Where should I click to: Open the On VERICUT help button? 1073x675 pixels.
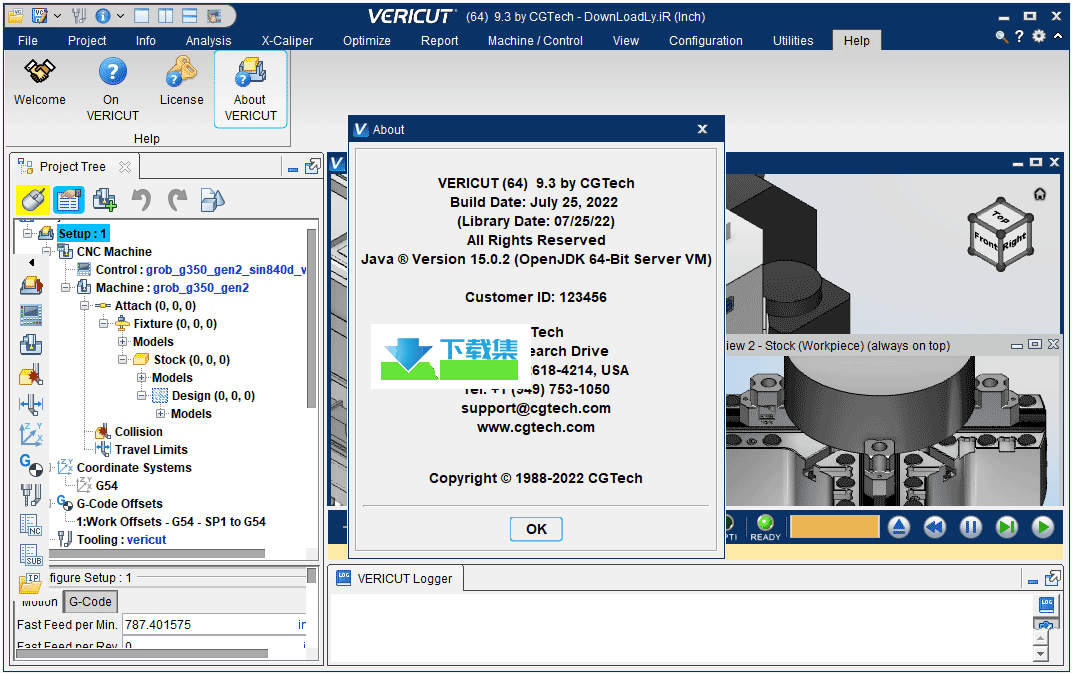[x=112, y=90]
